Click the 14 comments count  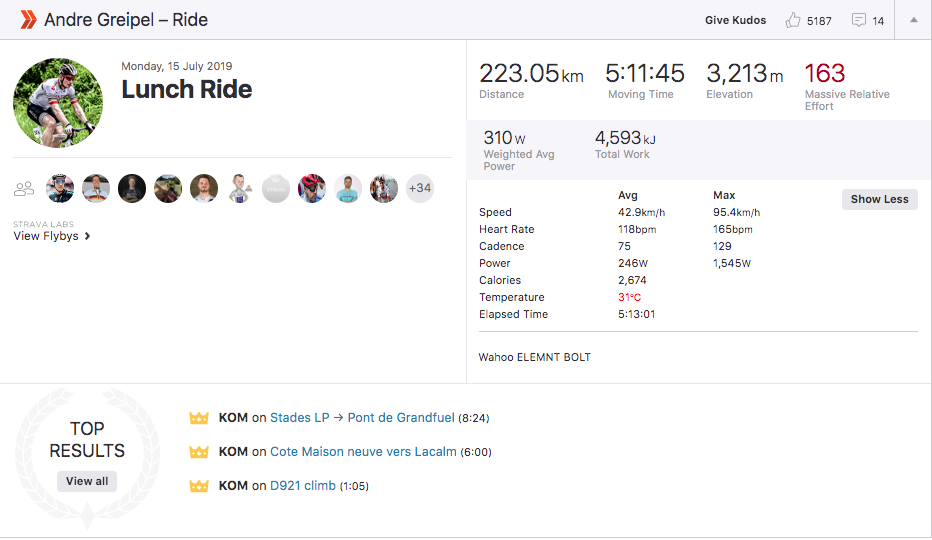click(878, 21)
